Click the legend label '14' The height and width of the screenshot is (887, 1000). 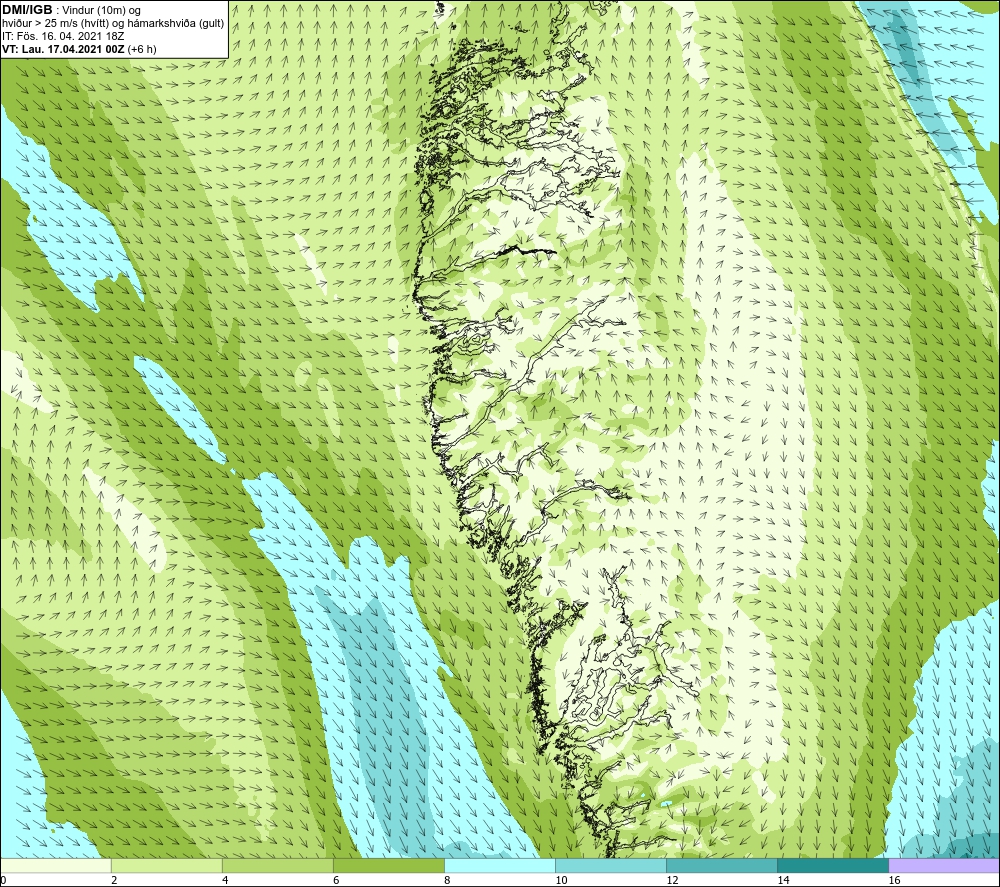pos(783,881)
